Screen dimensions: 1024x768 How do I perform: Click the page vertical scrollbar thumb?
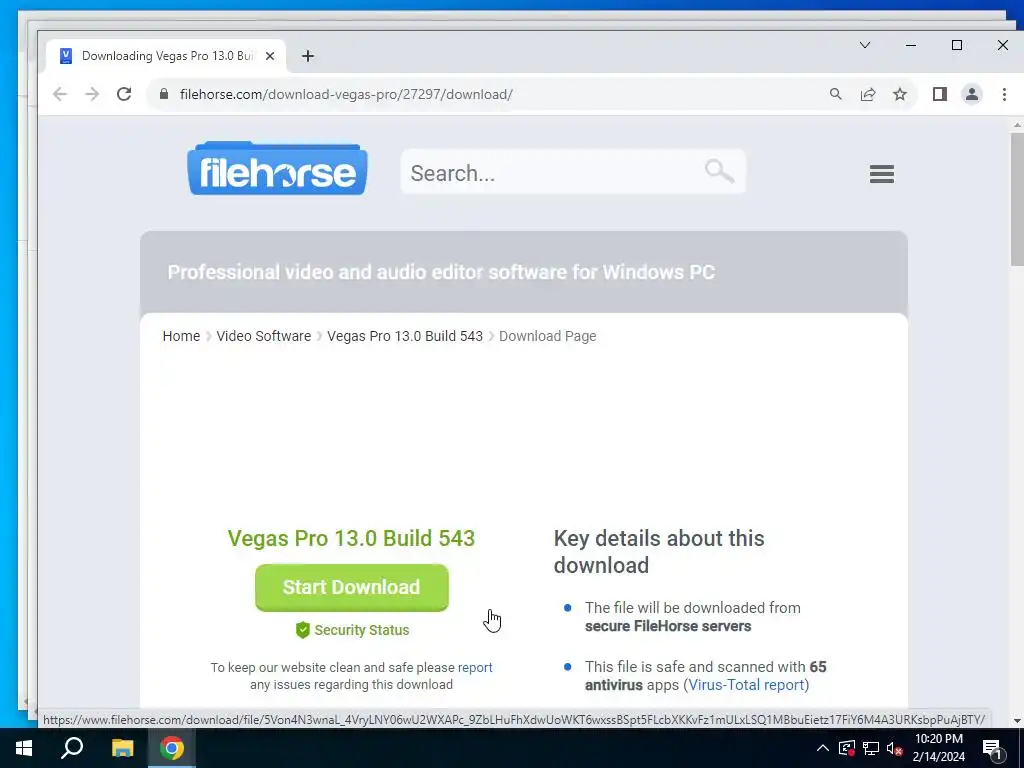coord(1017,199)
